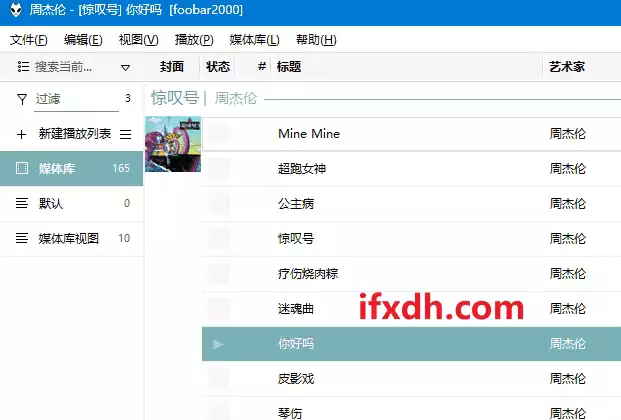621x420 pixels.
Task: Sort by the 标题 column header
Action: coord(407,67)
